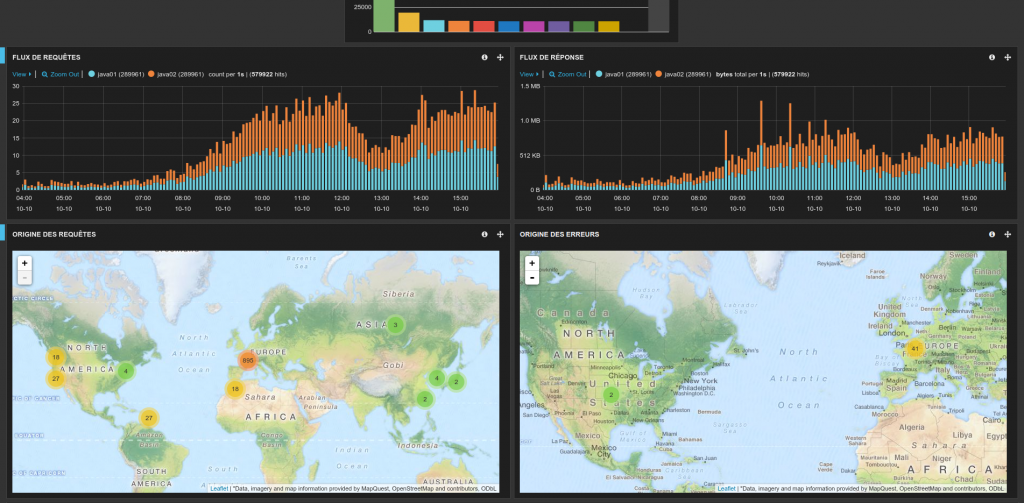Zoom out on Origine des Erreurs map
The image size is (1024, 503).
532,277
